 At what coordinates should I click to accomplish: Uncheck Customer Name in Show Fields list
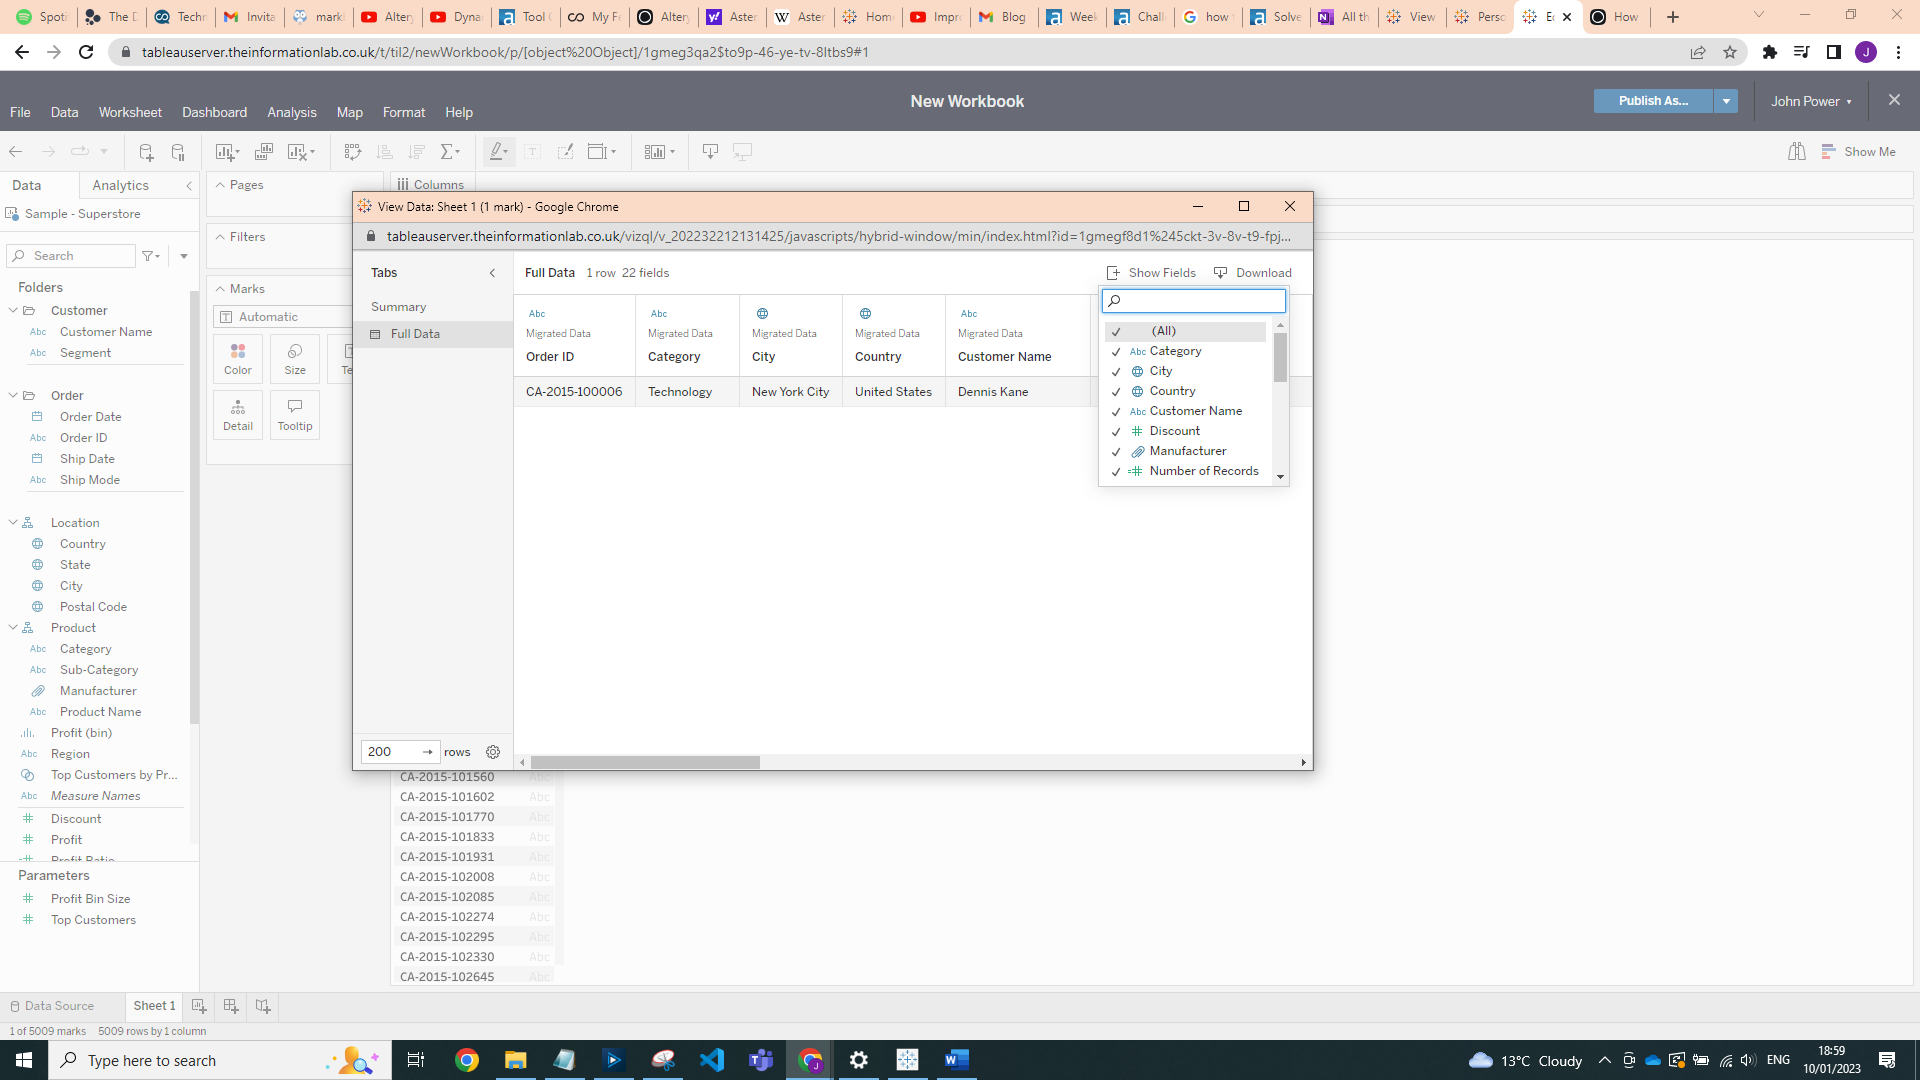pos(1116,412)
